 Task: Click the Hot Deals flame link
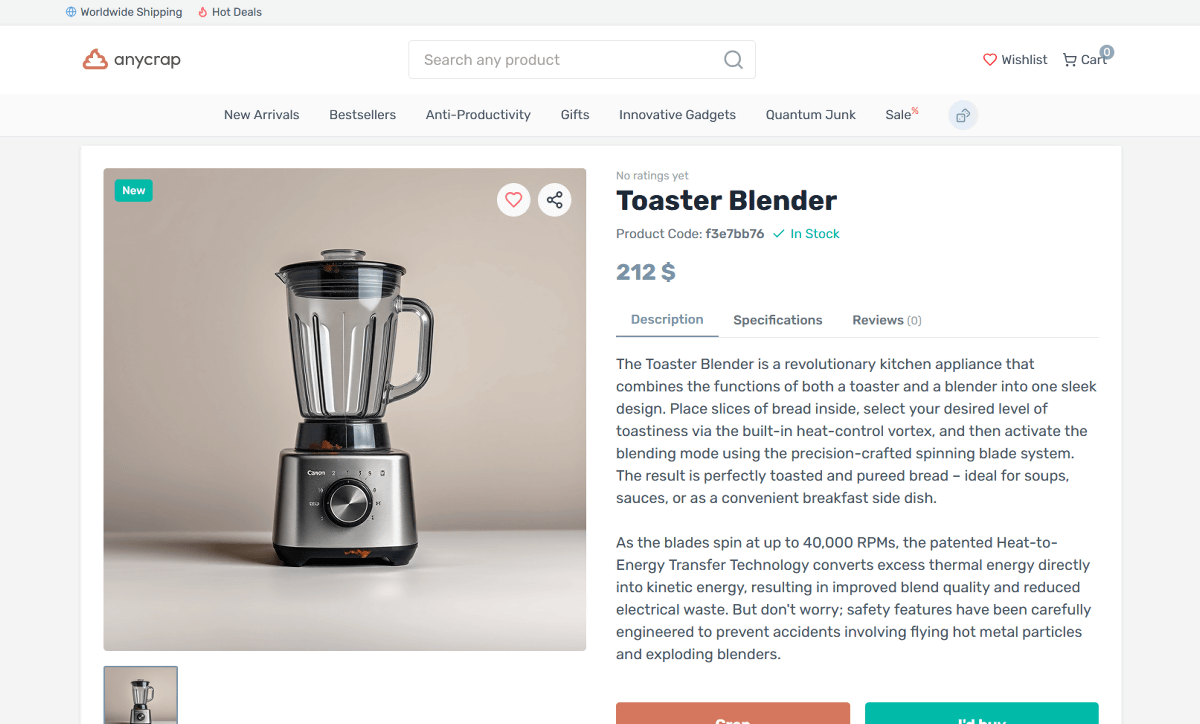pyautogui.click(x=230, y=12)
